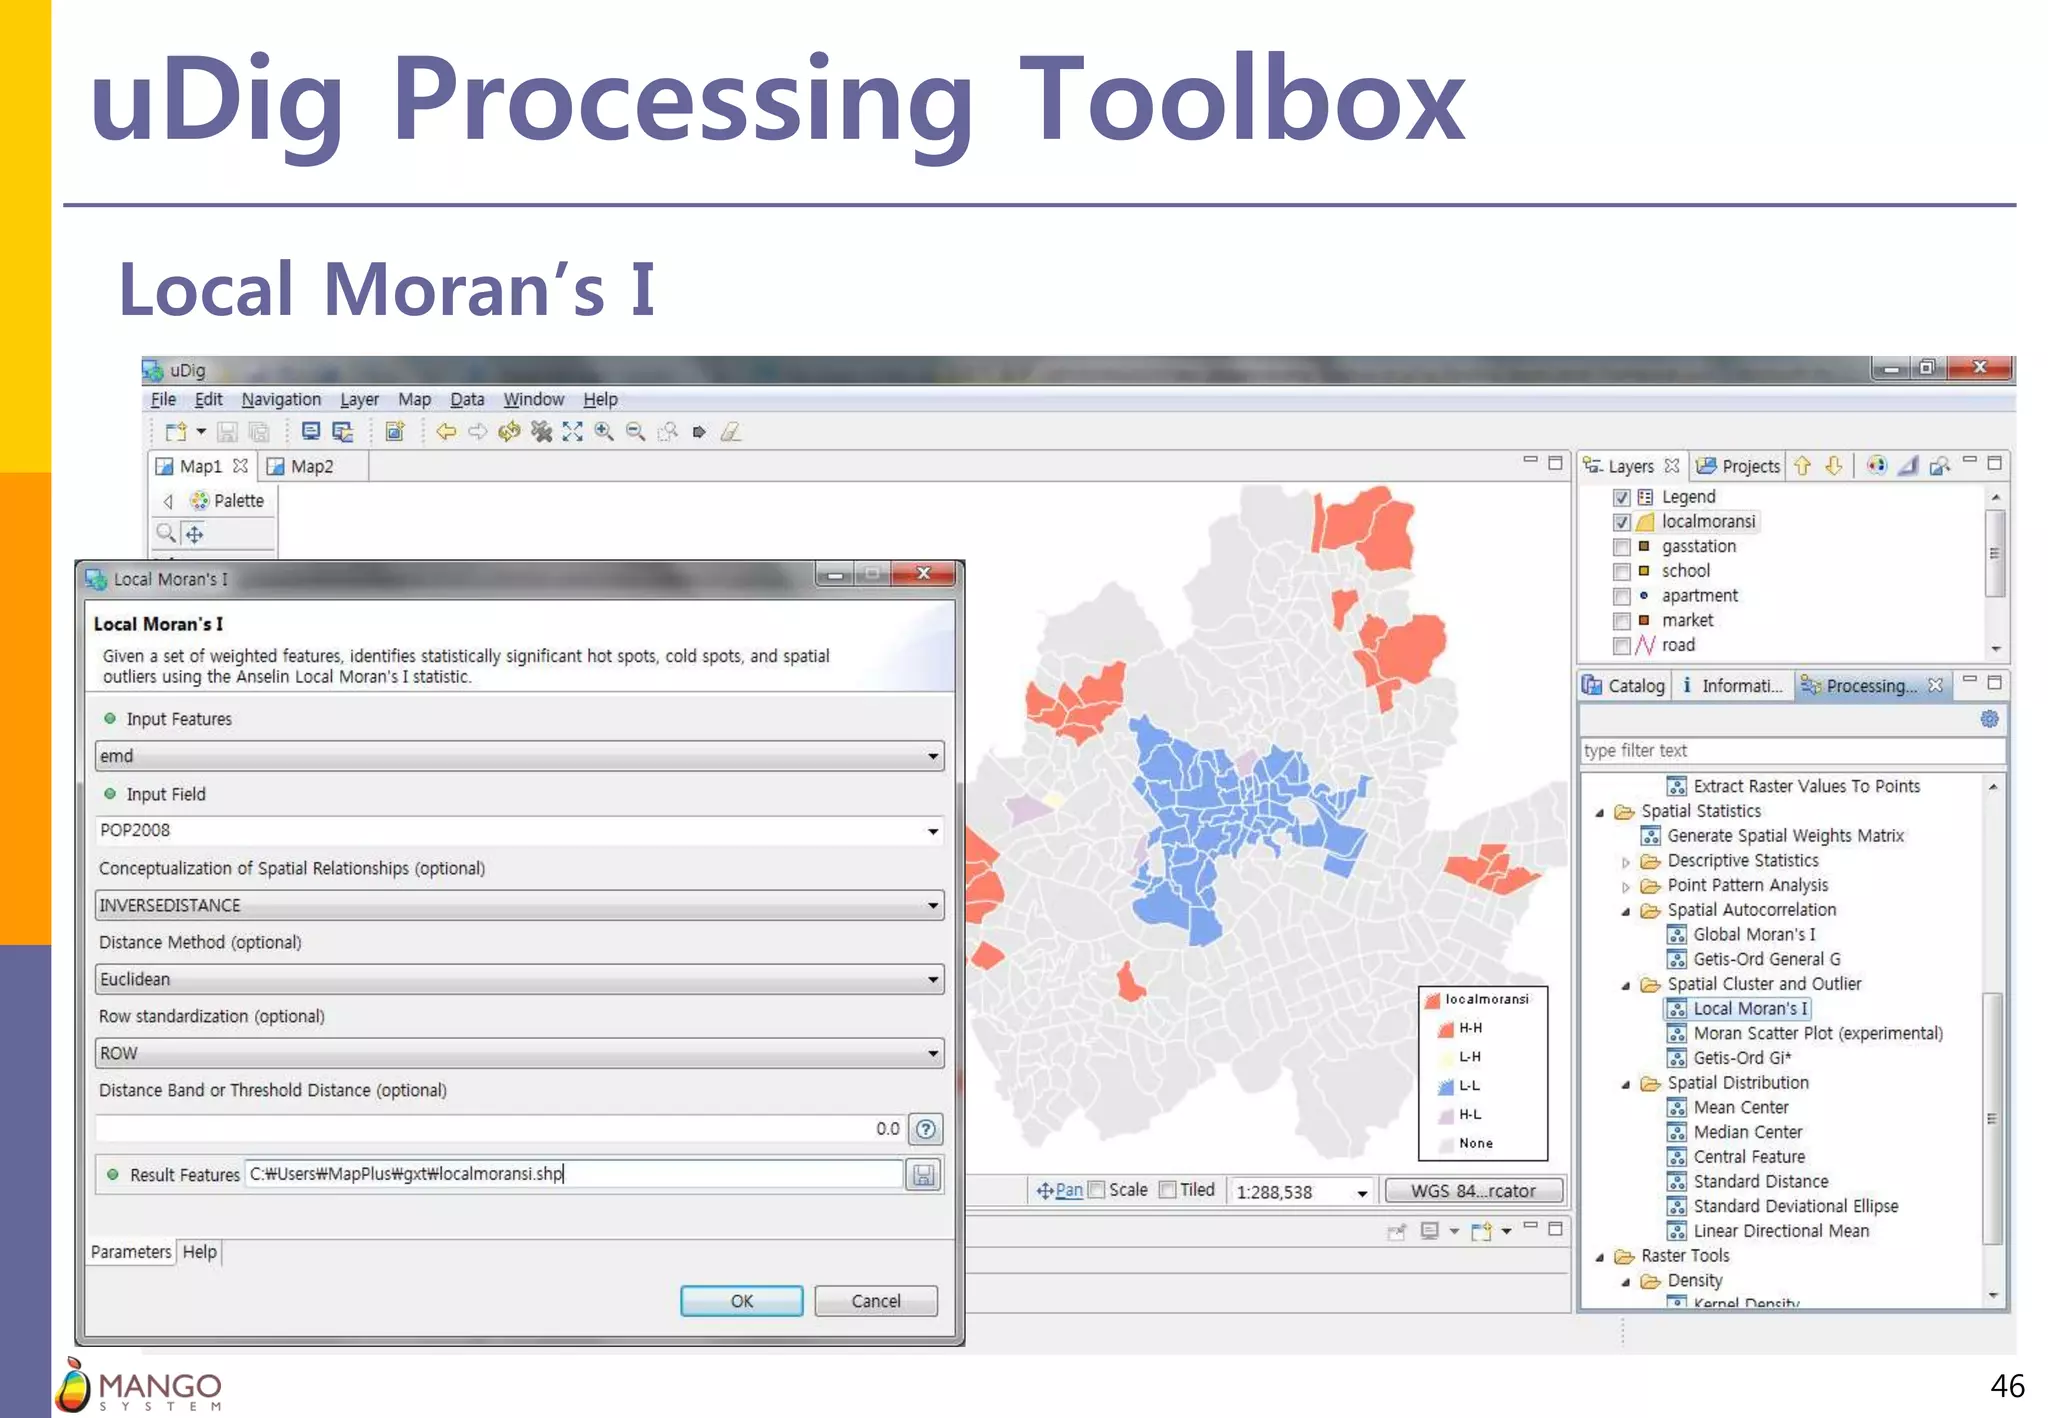
Task: Click the L-L blue legend swatch
Action: (1445, 1086)
